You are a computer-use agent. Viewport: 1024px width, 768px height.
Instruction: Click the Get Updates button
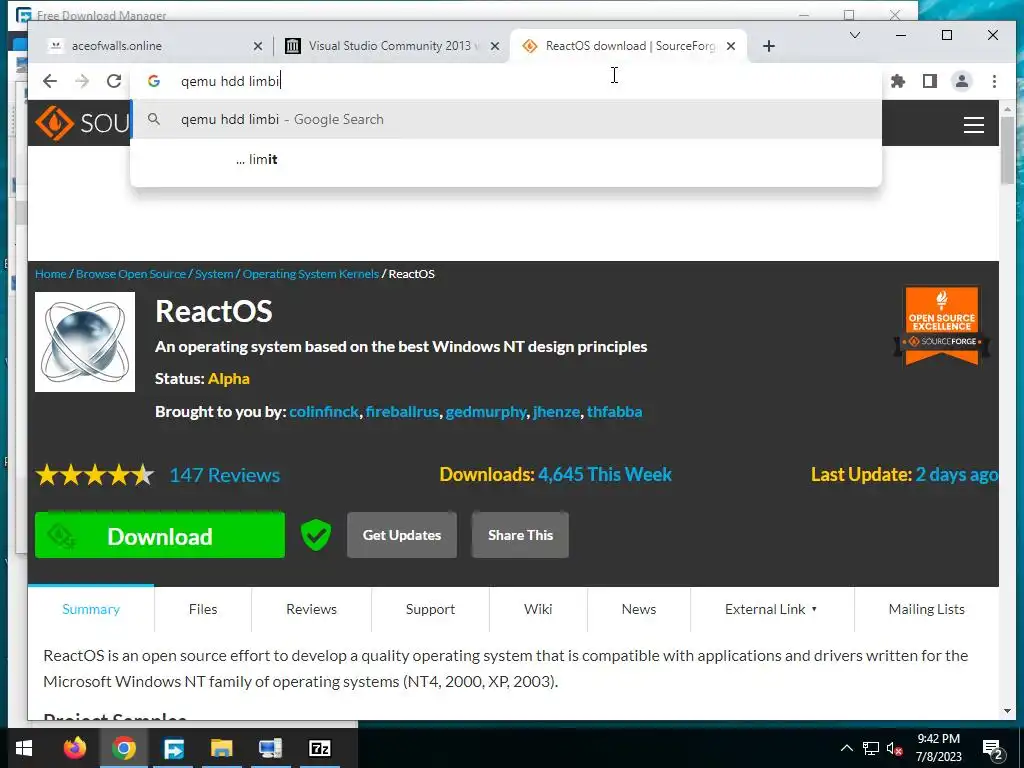tap(402, 536)
